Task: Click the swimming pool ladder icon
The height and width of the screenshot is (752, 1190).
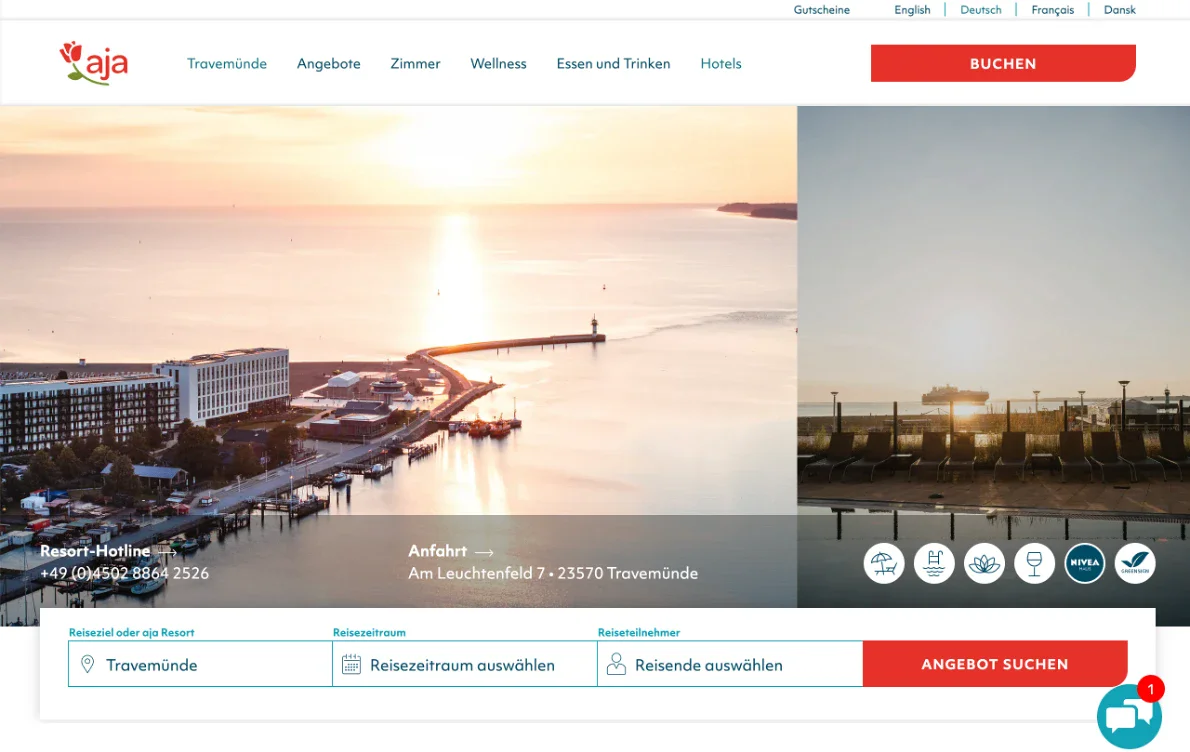Action: [x=933, y=563]
